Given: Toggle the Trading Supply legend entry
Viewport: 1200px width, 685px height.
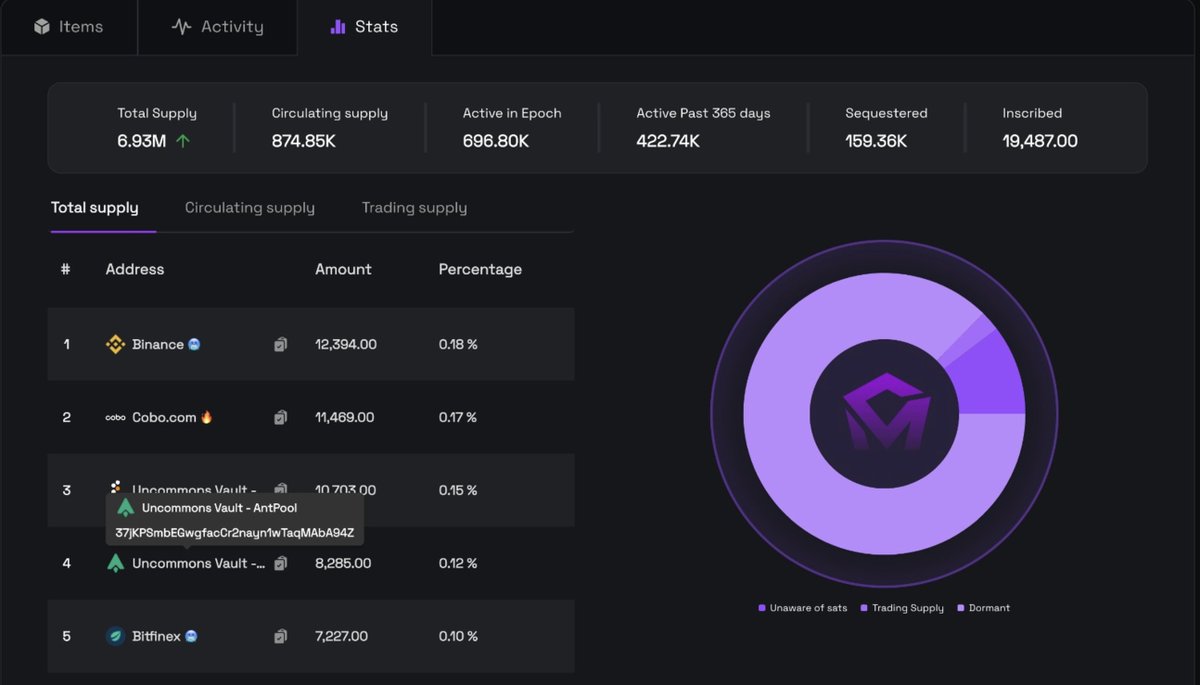Looking at the screenshot, I should point(900,607).
